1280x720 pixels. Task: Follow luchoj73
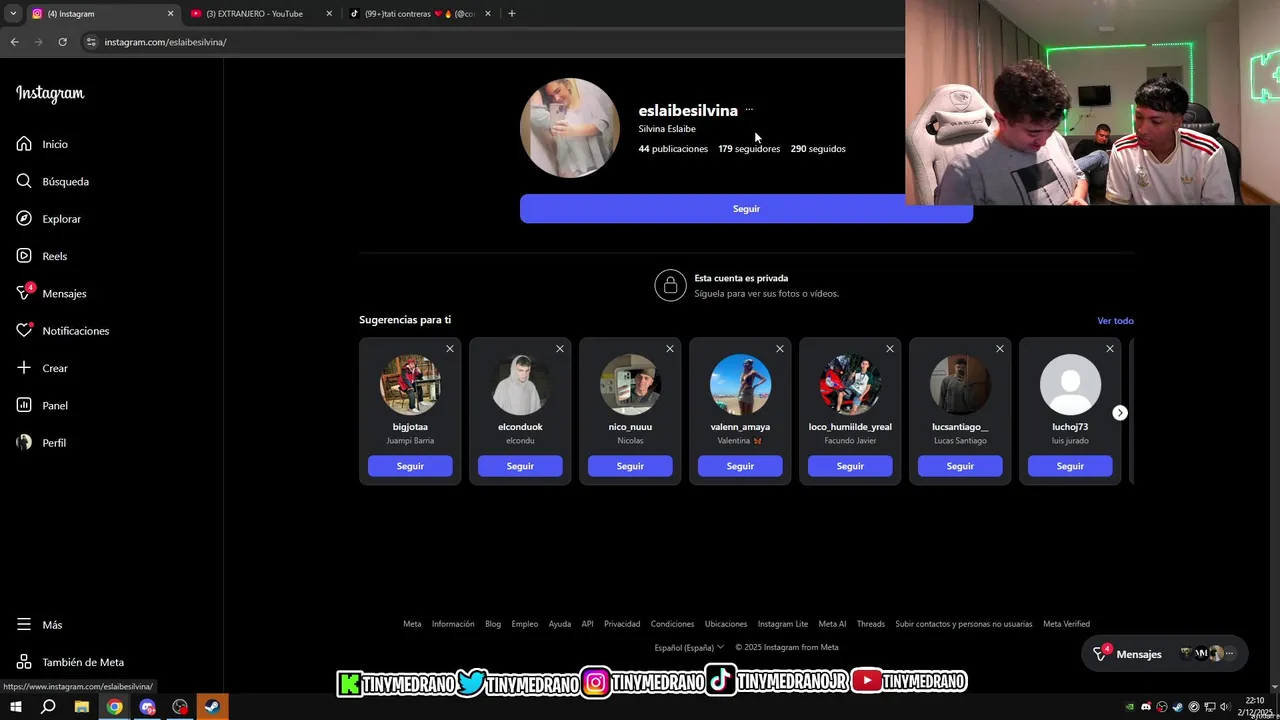[1070, 466]
